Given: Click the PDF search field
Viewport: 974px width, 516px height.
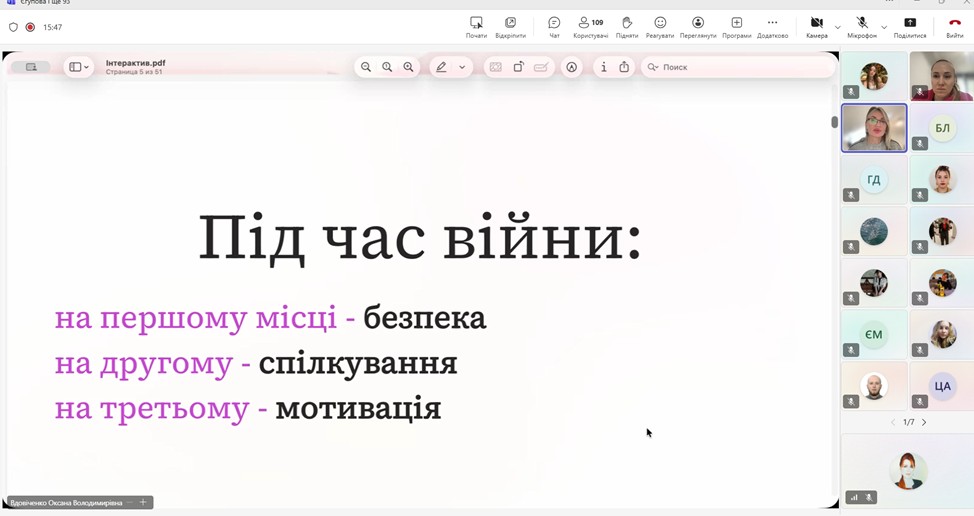Looking at the screenshot, I should 740,67.
